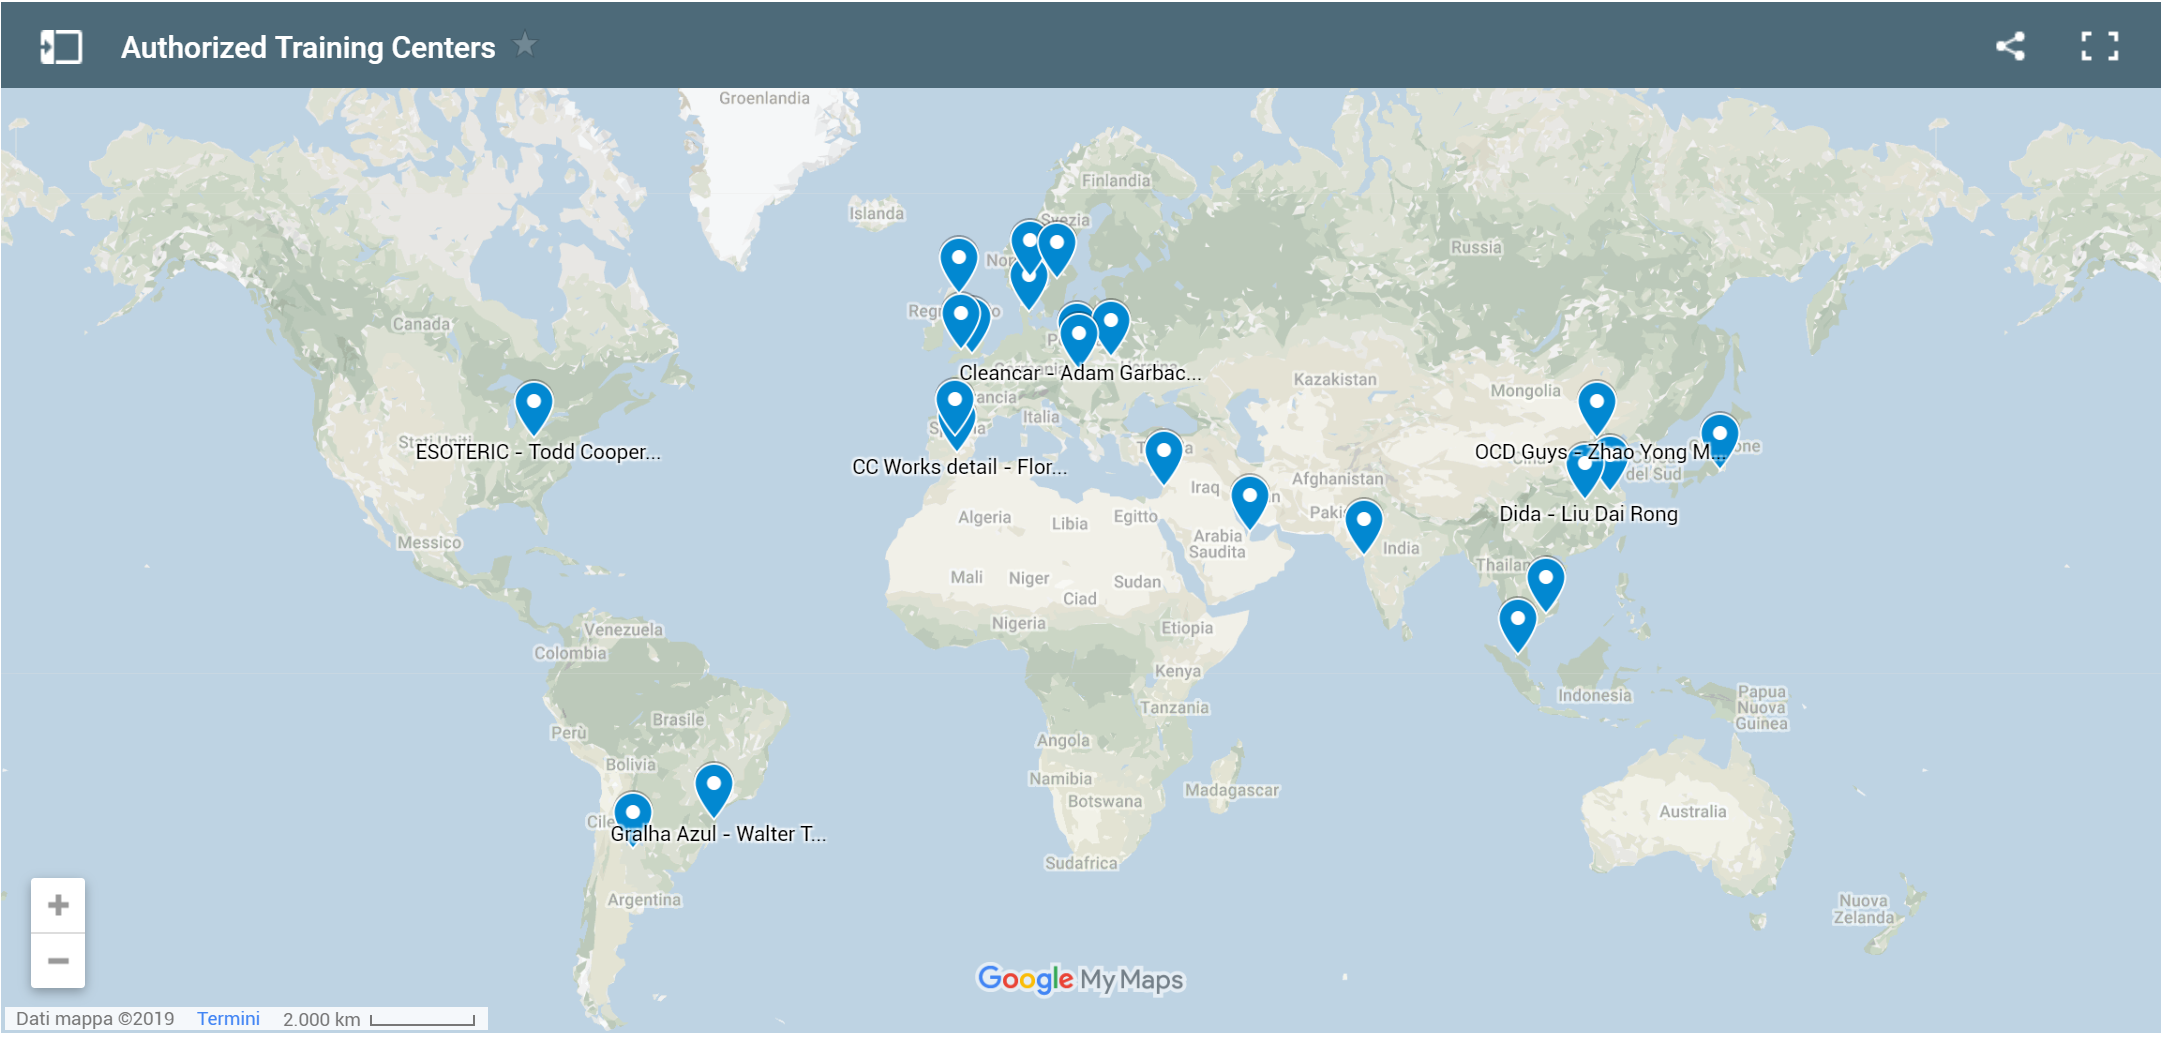Select the southernmost pin near Indonesia
Image resolution: width=2163 pixels, height=1037 pixels.
click(1517, 622)
